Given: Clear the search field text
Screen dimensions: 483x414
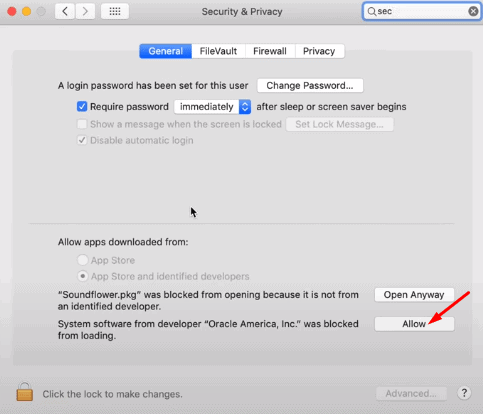Looking at the screenshot, I should pos(473,11).
